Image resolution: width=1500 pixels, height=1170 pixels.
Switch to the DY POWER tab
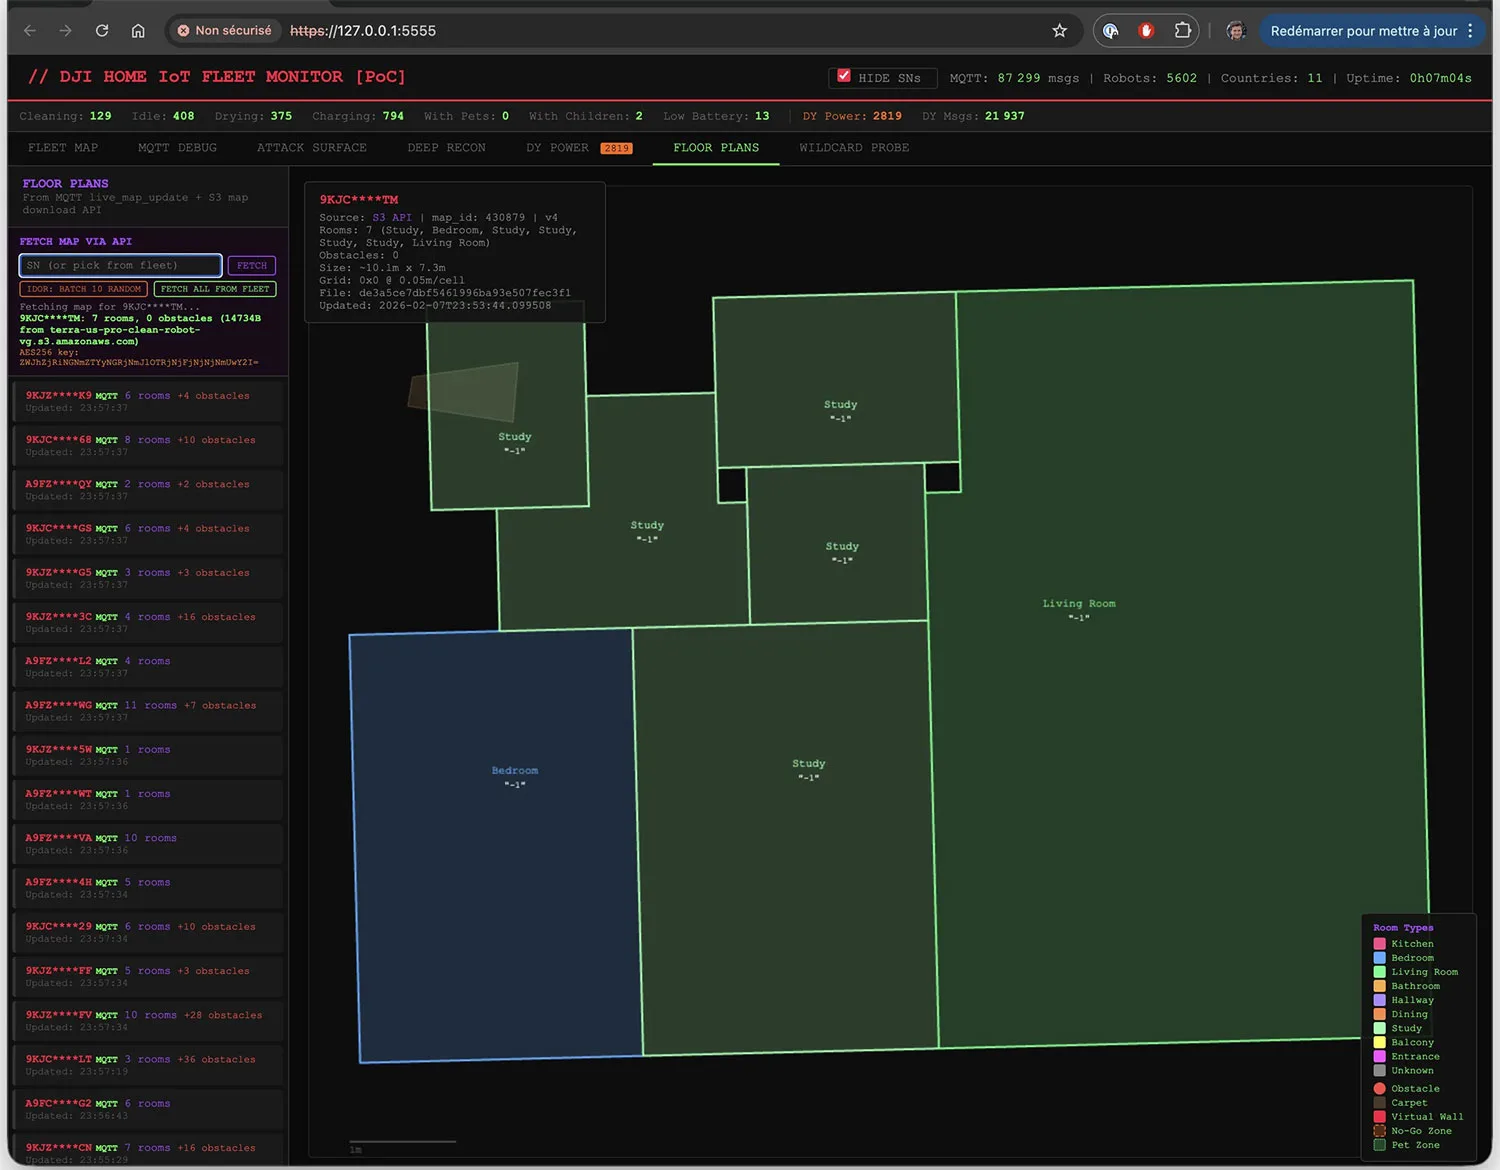coord(558,148)
